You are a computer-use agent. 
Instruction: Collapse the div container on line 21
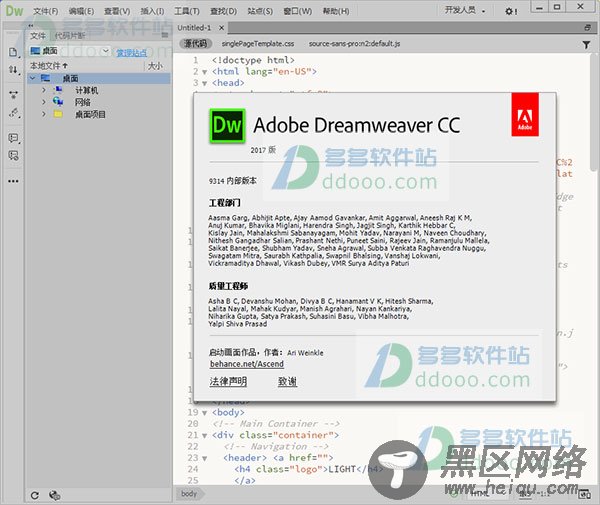(204, 436)
